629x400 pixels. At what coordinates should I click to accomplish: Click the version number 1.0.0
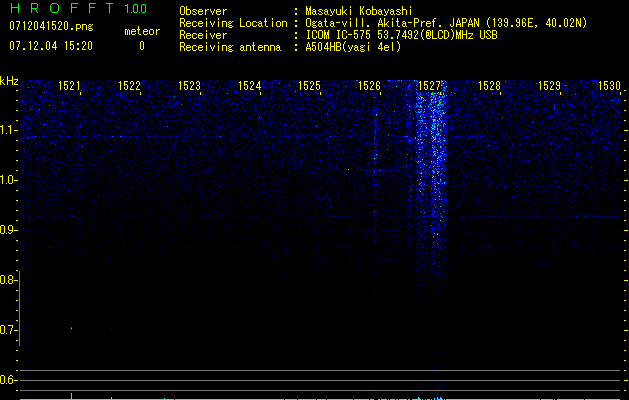136,8
